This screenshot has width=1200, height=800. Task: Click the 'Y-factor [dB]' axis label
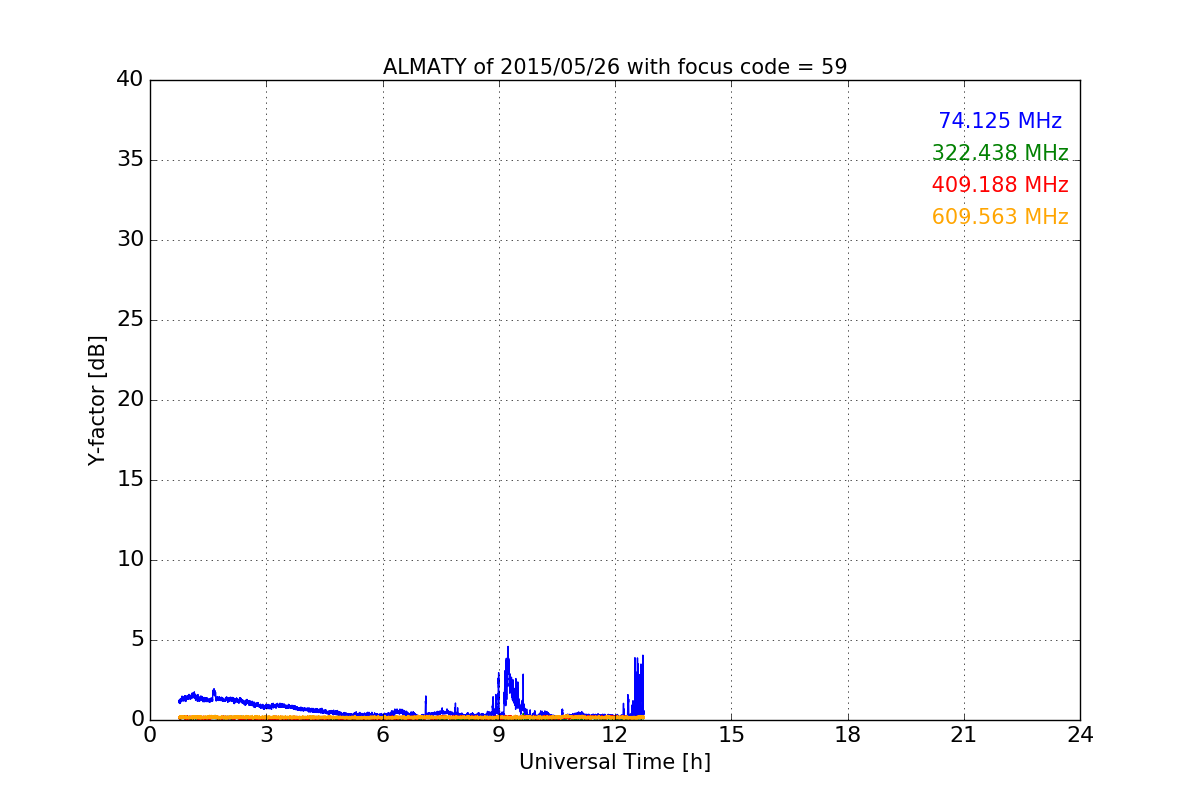(96, 400)
